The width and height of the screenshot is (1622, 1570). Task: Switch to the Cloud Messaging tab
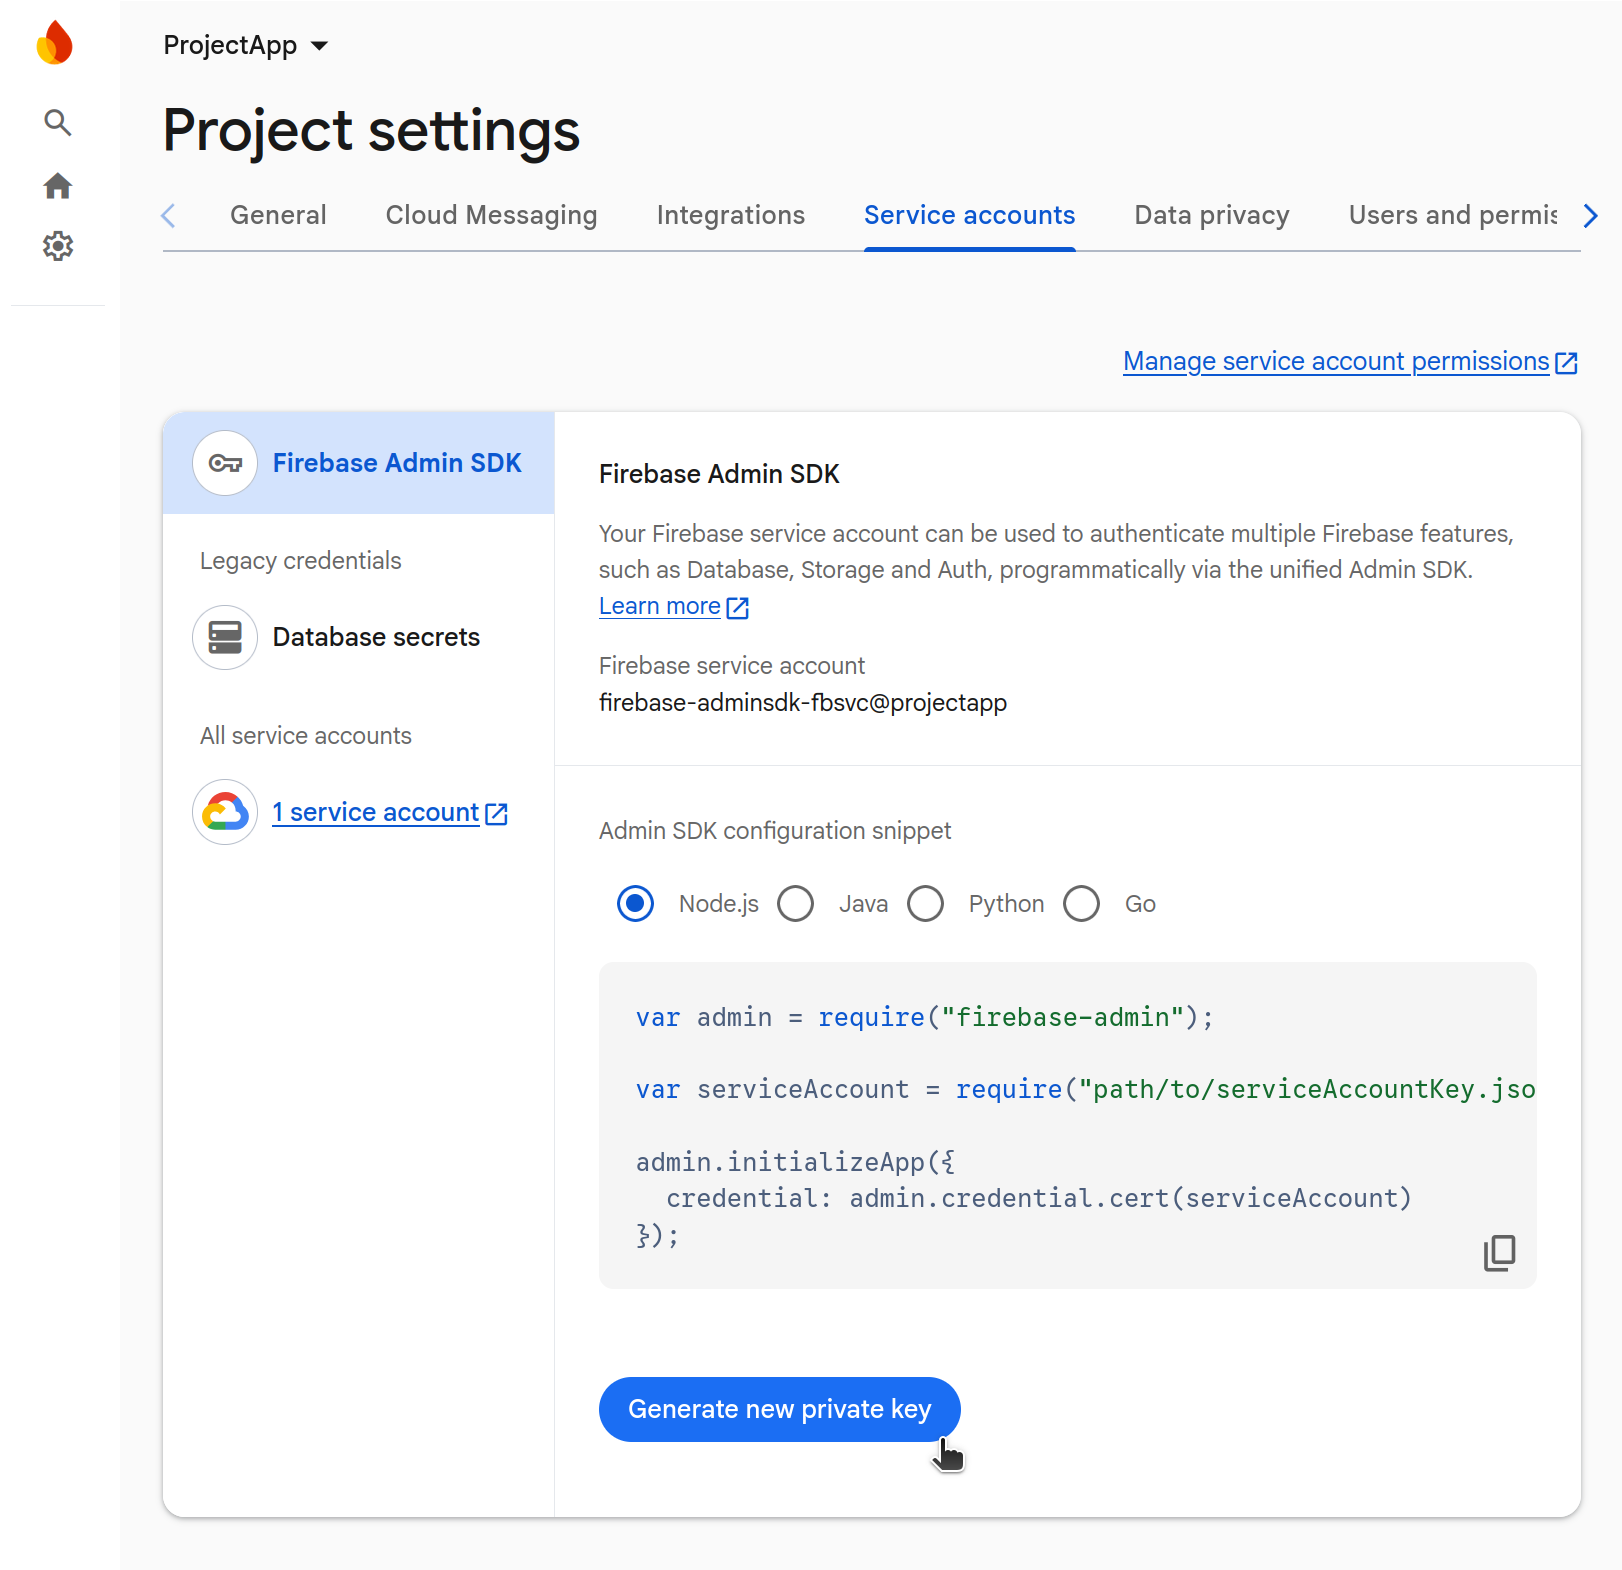491,215
